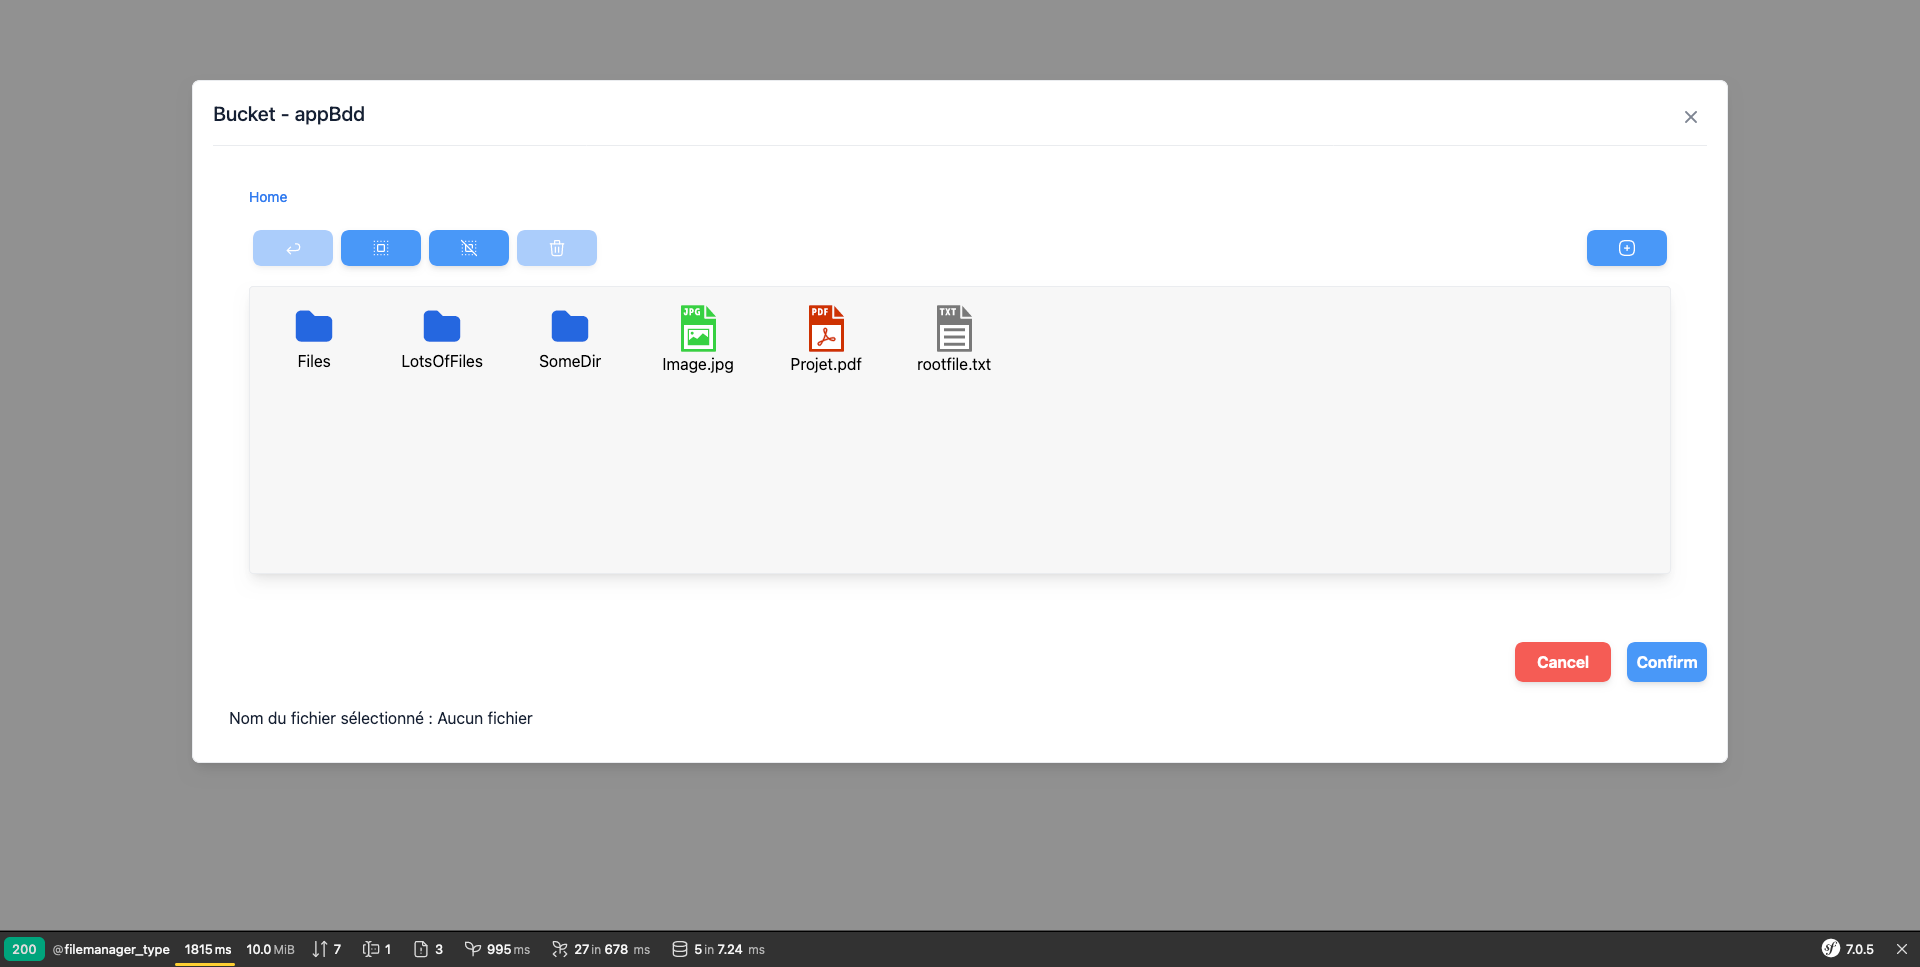1920x967 pixels.
Task: Click the add new item plus button
Action: click(x=1627, y=248)
